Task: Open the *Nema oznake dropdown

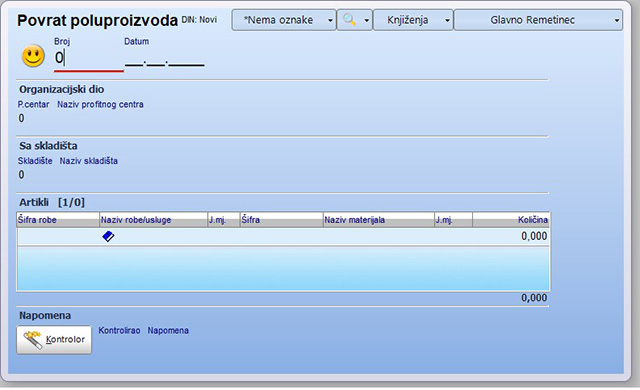Action: coord(284,20)
